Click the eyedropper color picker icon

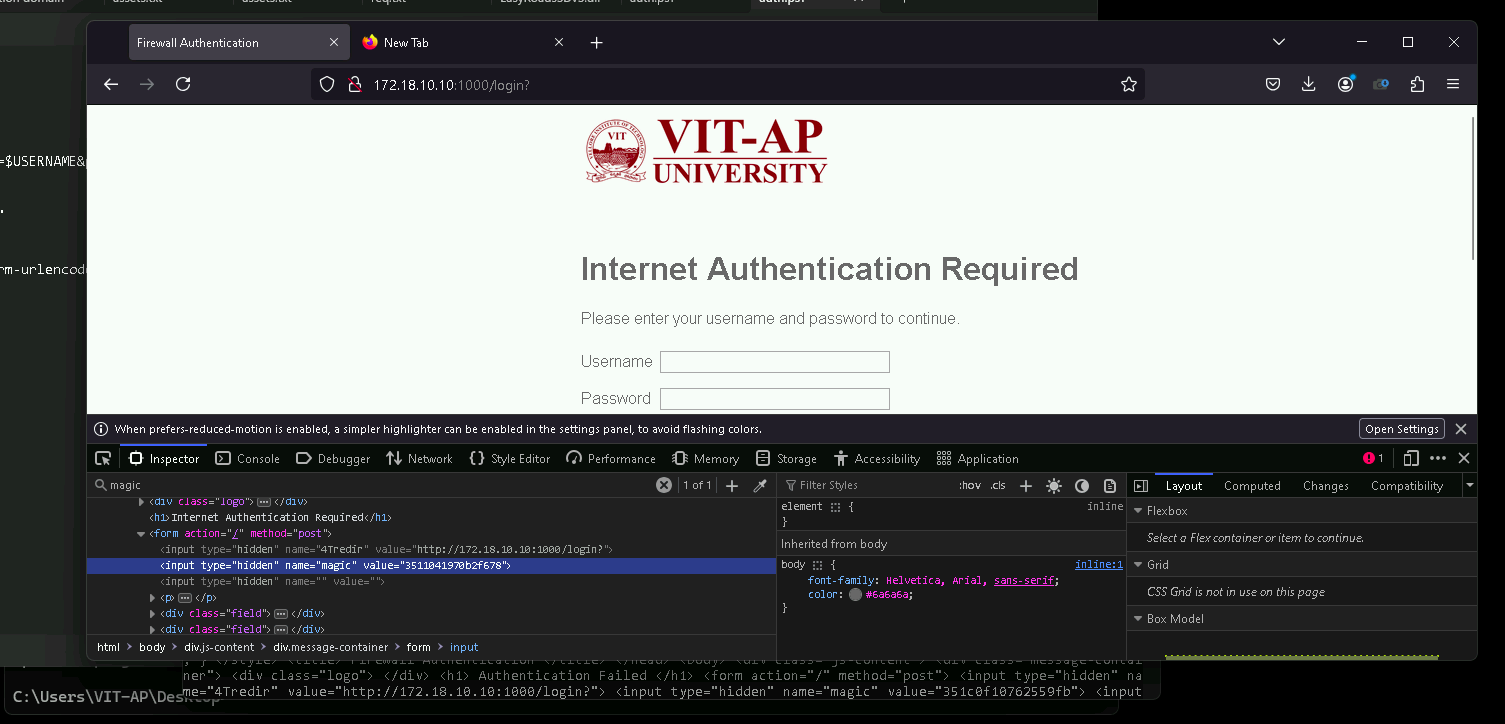[x=760, y=486]
